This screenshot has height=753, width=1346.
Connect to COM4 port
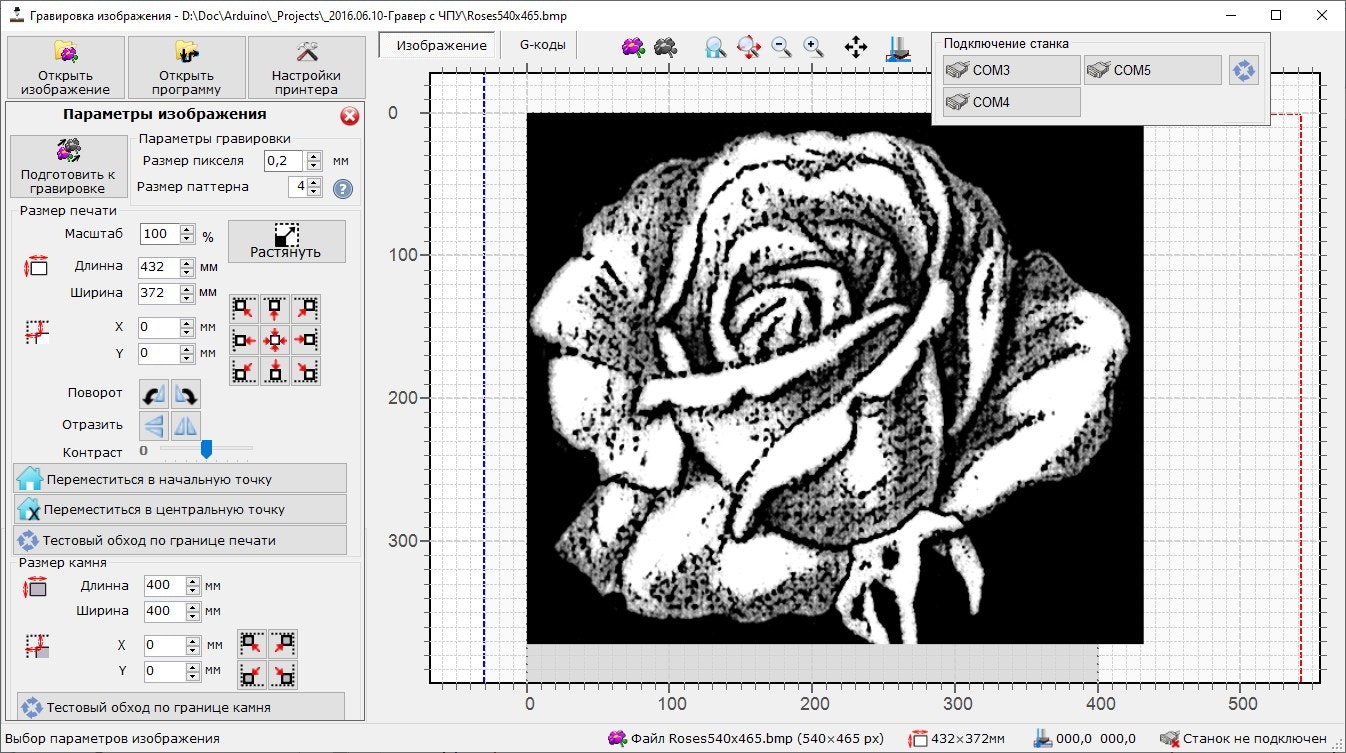[1011, 102]
